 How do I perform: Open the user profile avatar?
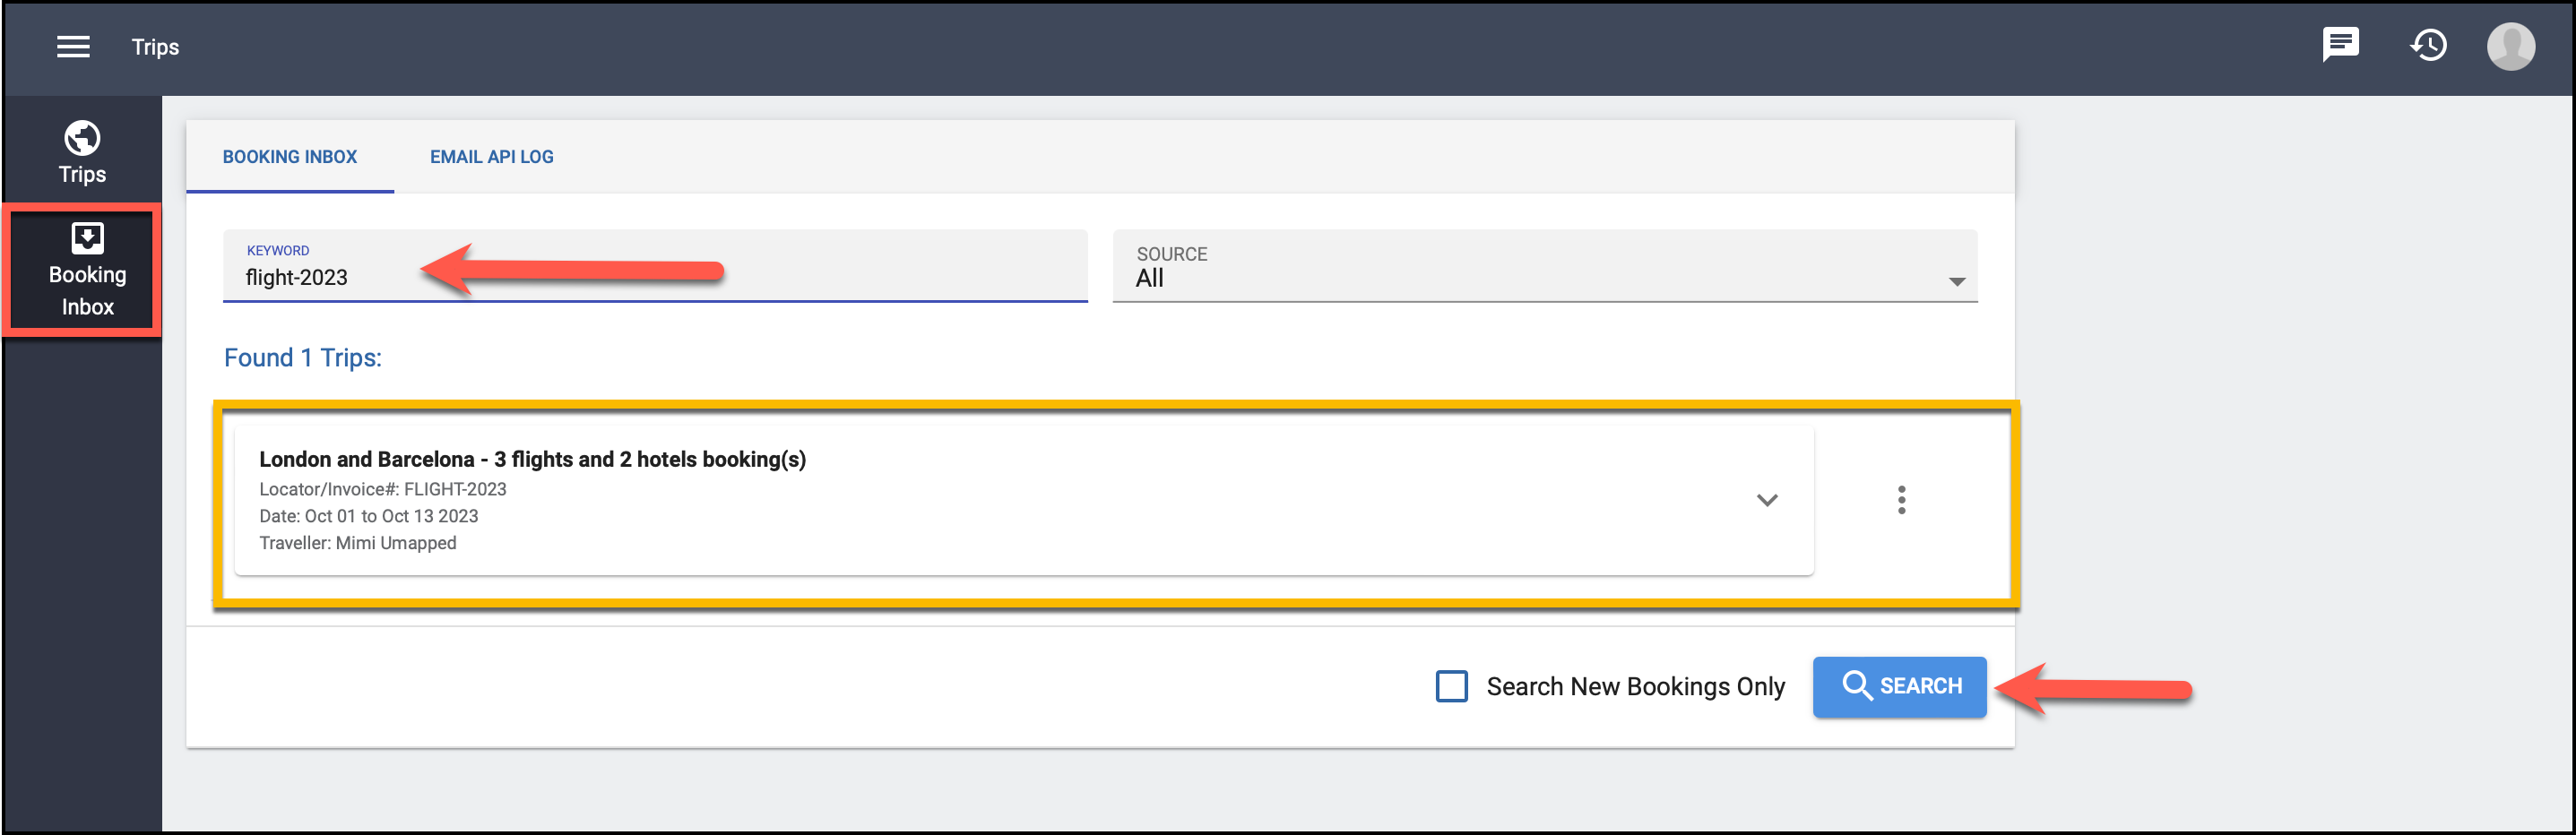click(x=2510, y=46)
